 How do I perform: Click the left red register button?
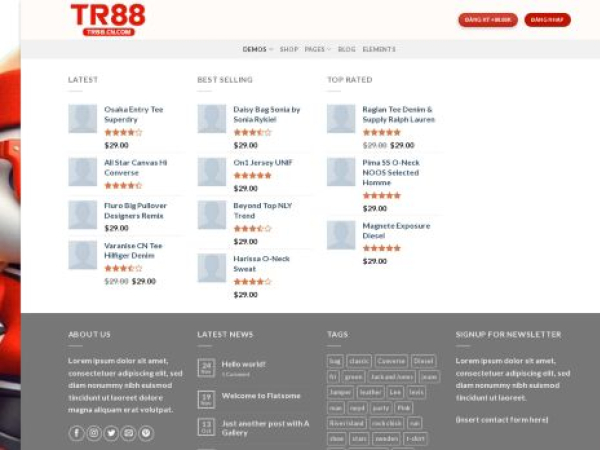click(488, 20)
